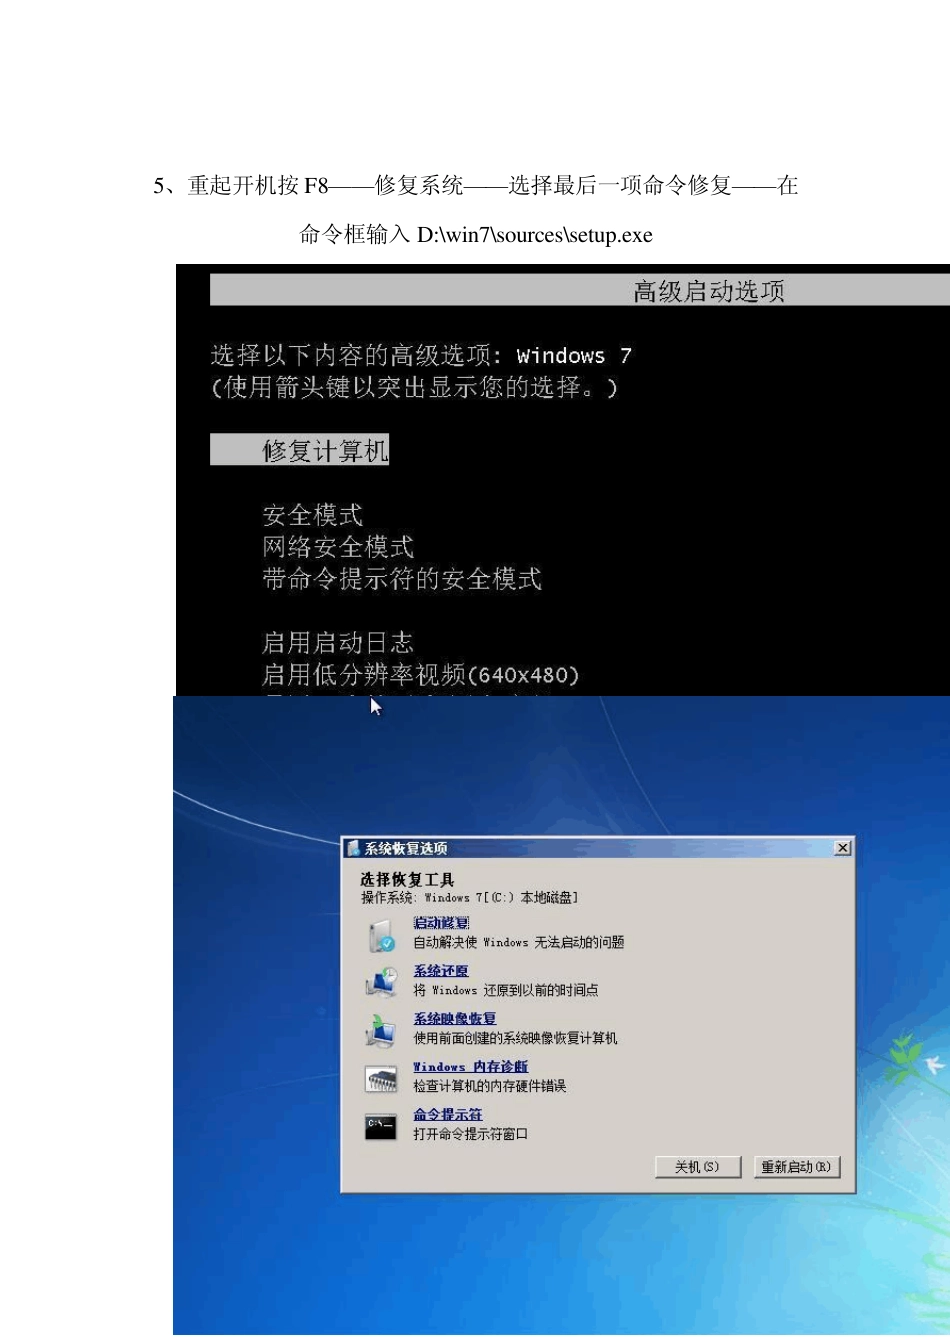
Task: Click the startup repair icon
Action: coord(381,936)
